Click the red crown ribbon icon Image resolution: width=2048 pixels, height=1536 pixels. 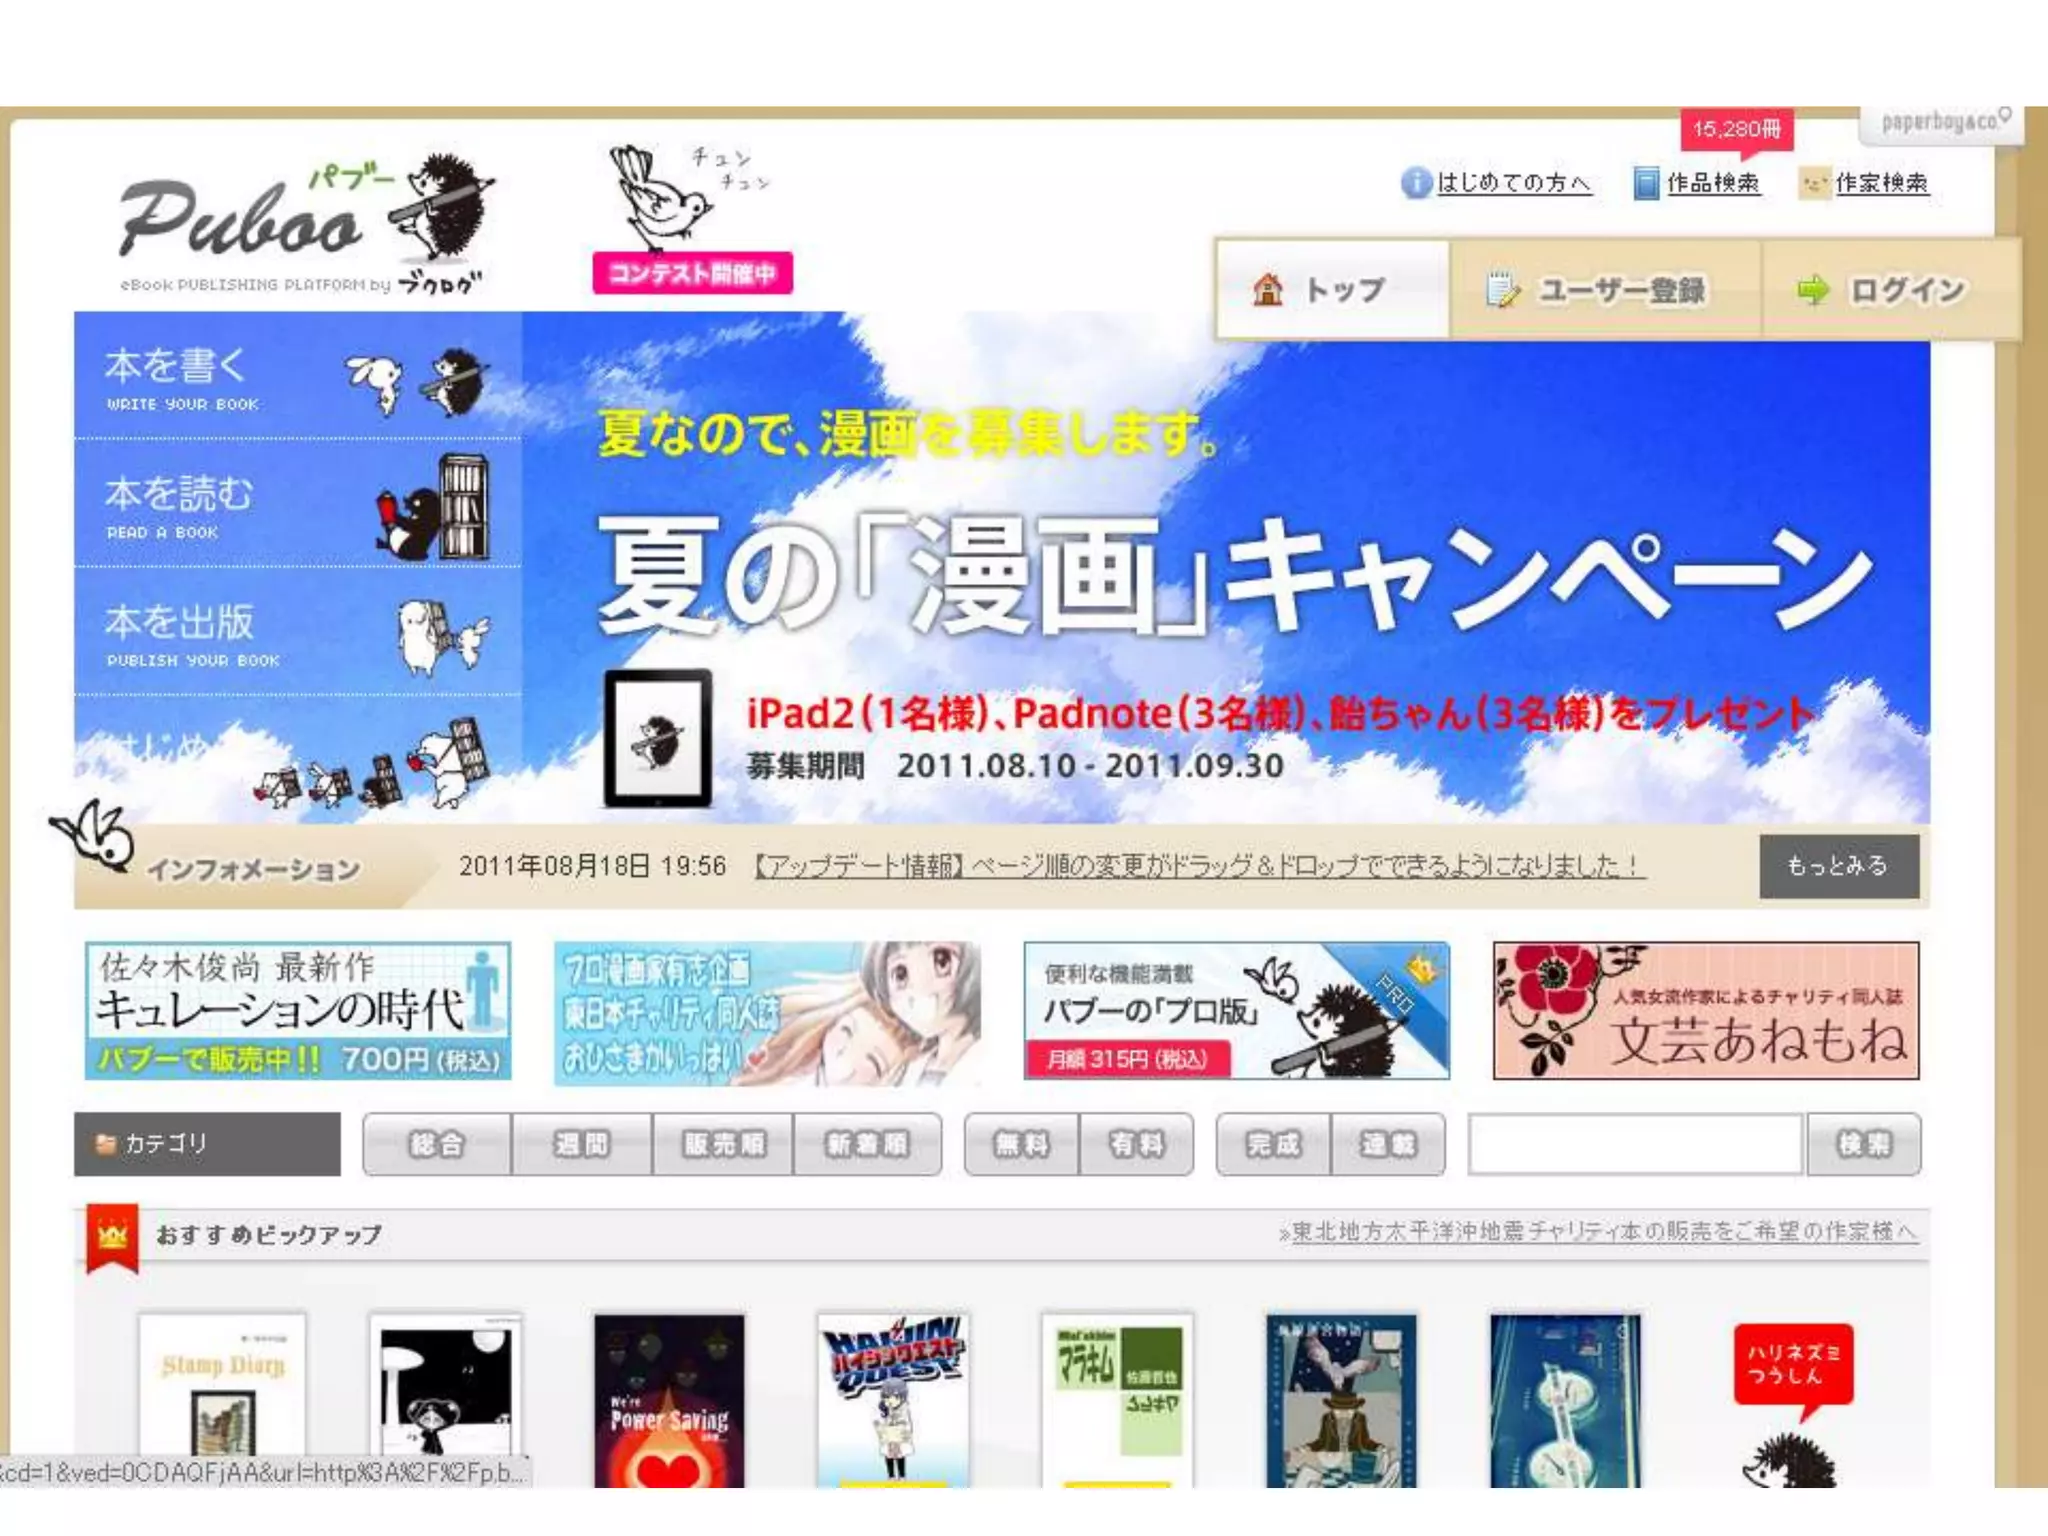(112, 1238)
